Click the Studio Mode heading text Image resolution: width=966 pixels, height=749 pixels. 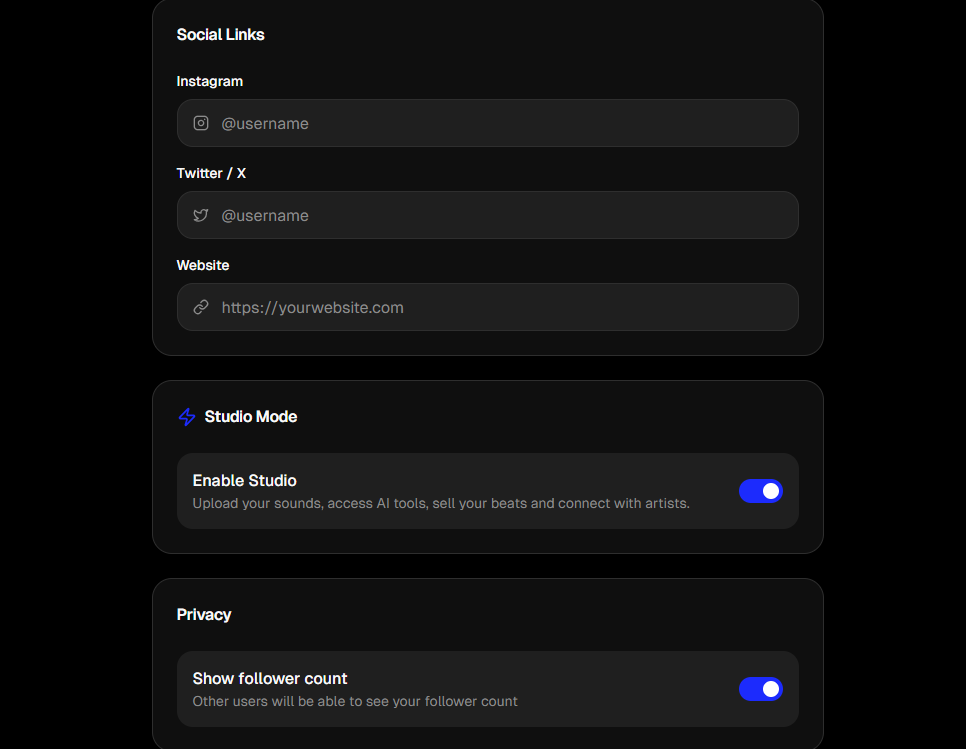(251, 417)
